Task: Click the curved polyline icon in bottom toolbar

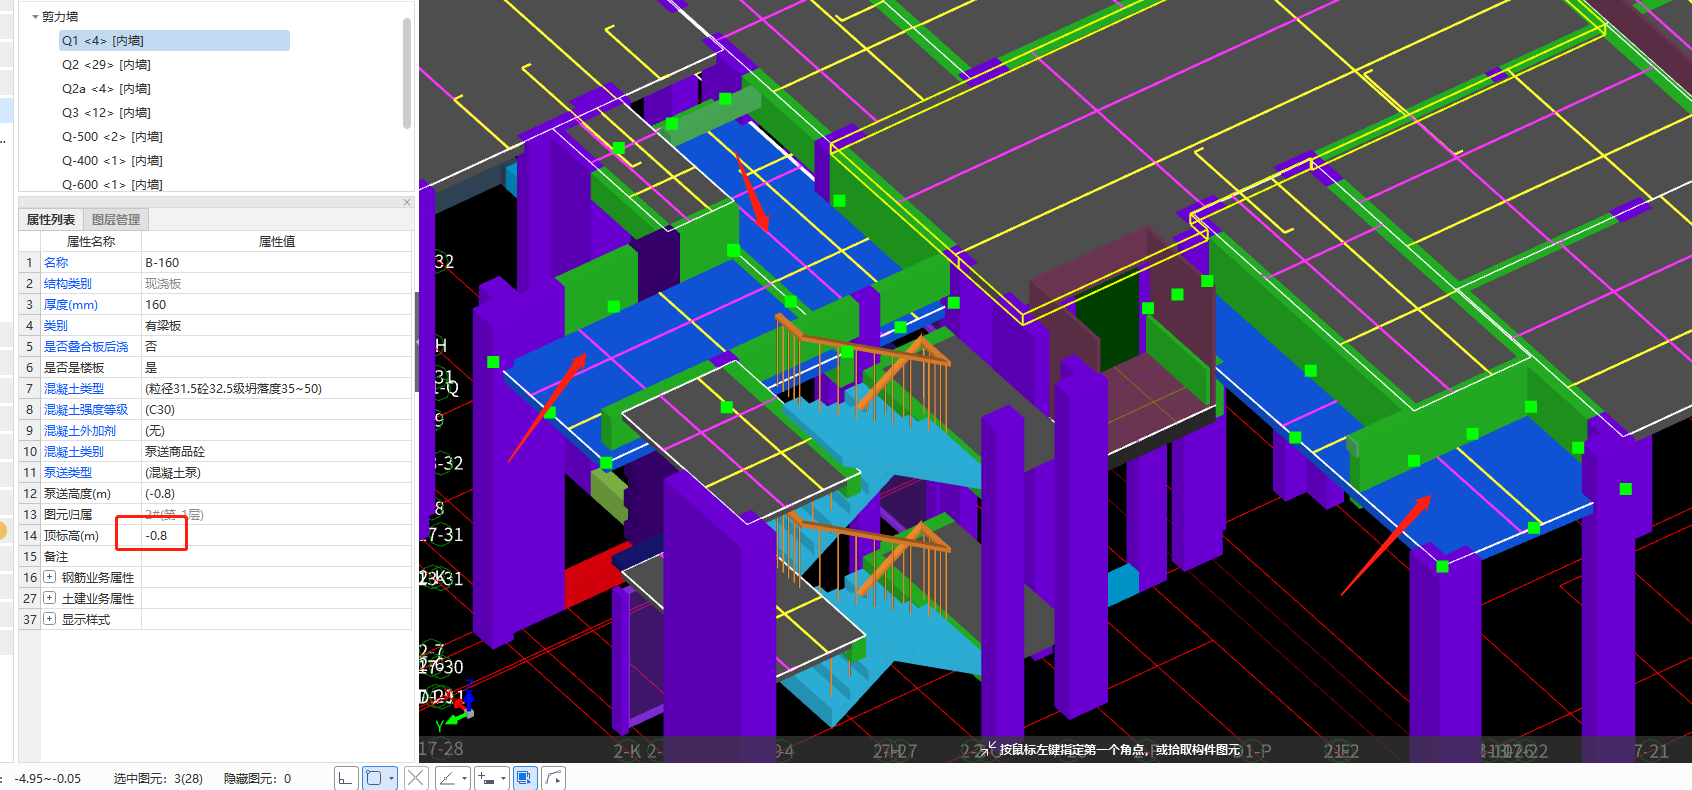Action: click(553, 778)
